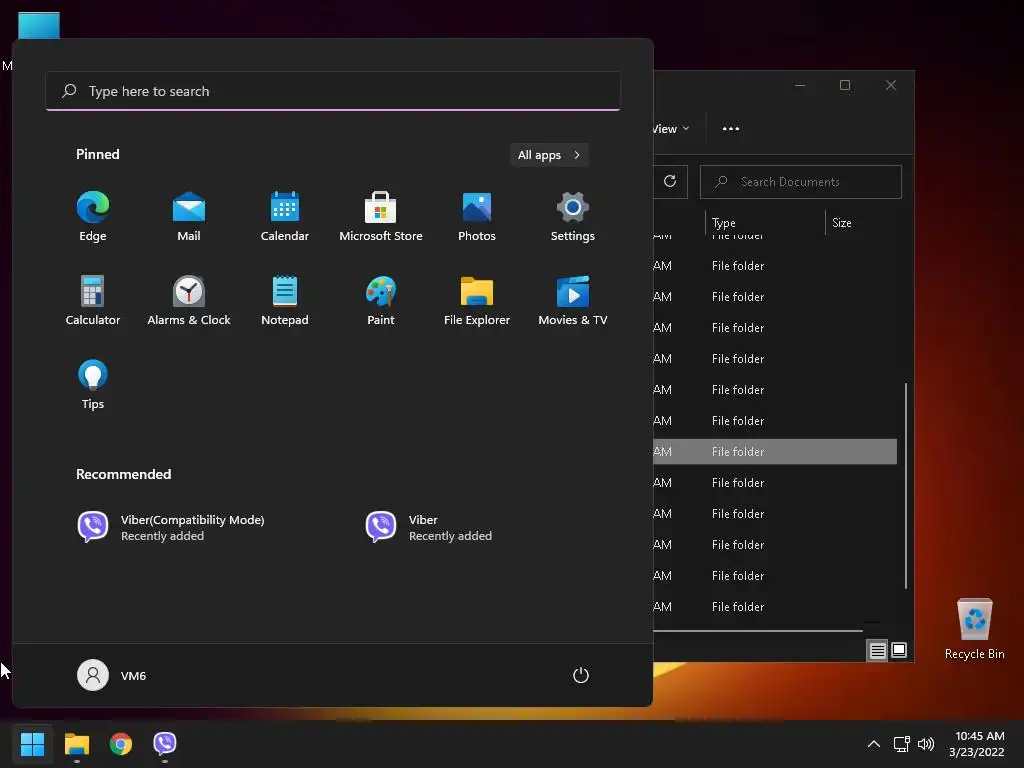The height and width of the screenshot is (768, 1024).
Task: Click refresh button in Explorer window
Action: tap(670, 182)
